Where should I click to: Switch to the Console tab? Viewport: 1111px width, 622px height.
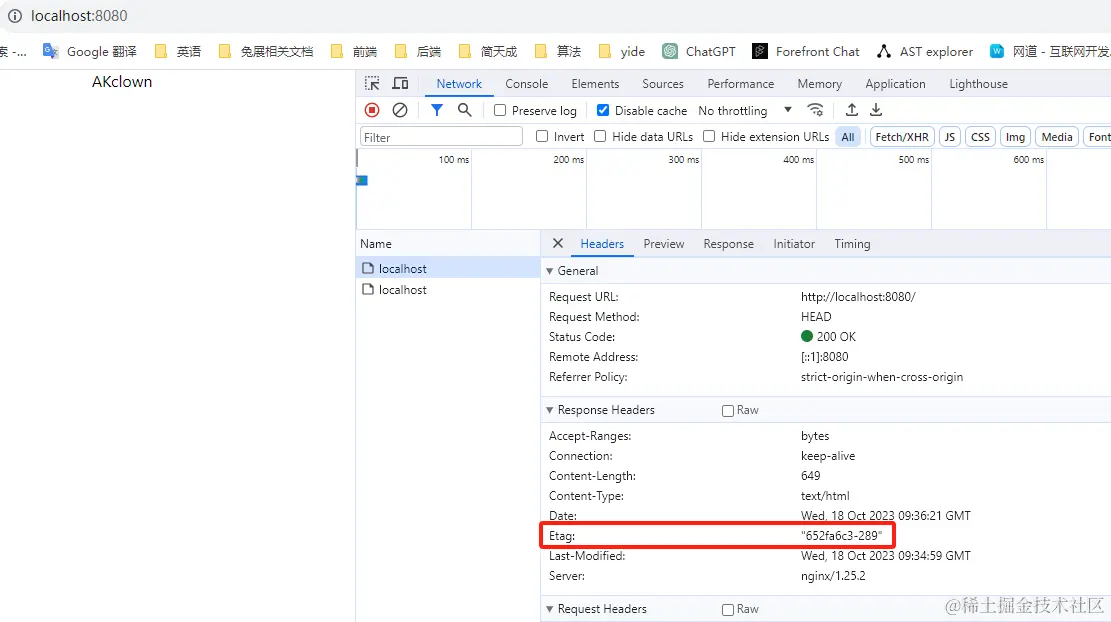point(526,84)
